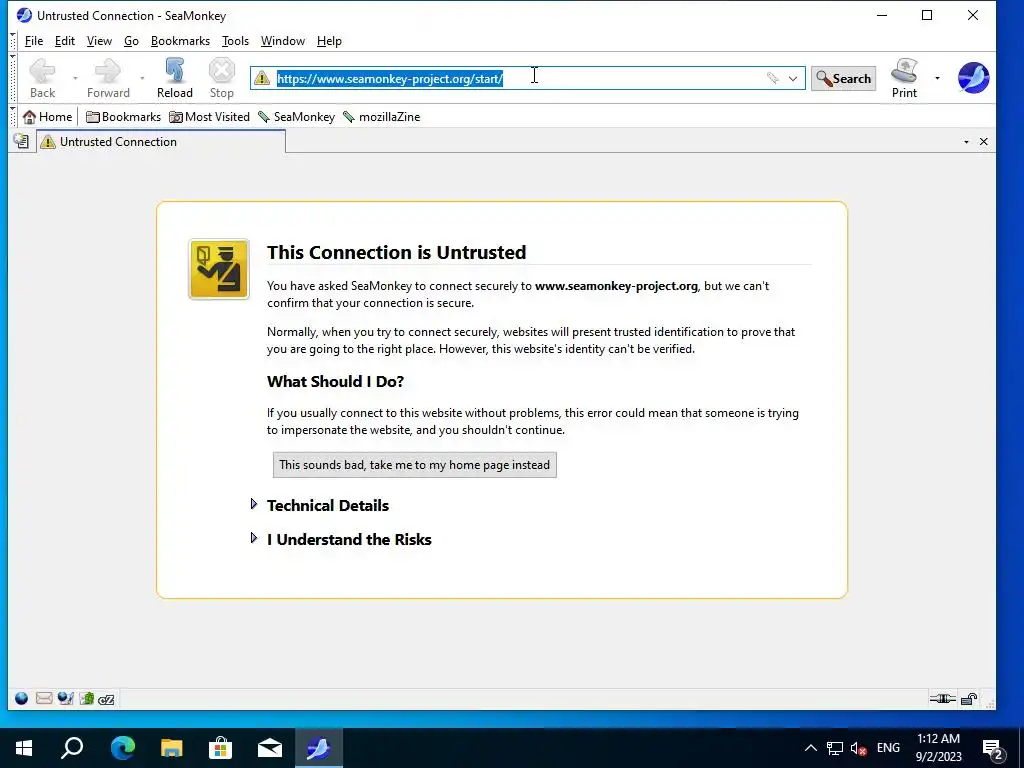Open Windows taskbar search
This screenshot has width=1024, height=768.
point(72,748)
